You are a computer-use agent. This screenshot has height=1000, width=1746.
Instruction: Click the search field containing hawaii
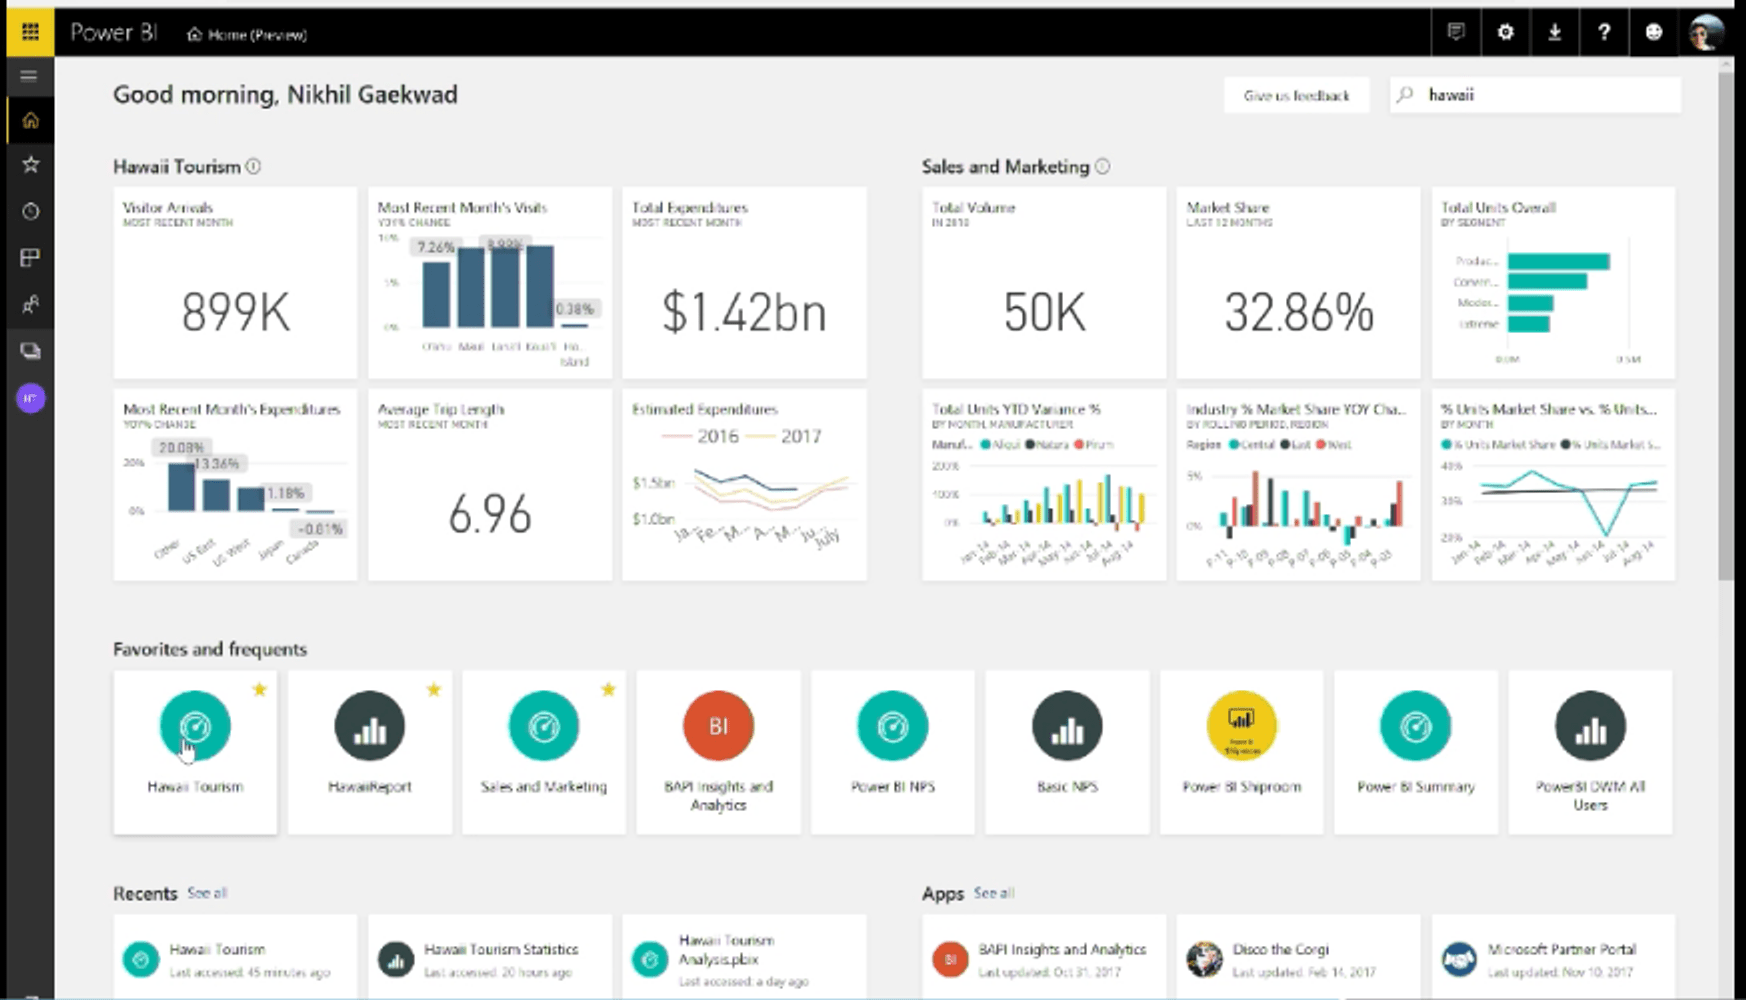[1535, 95]
